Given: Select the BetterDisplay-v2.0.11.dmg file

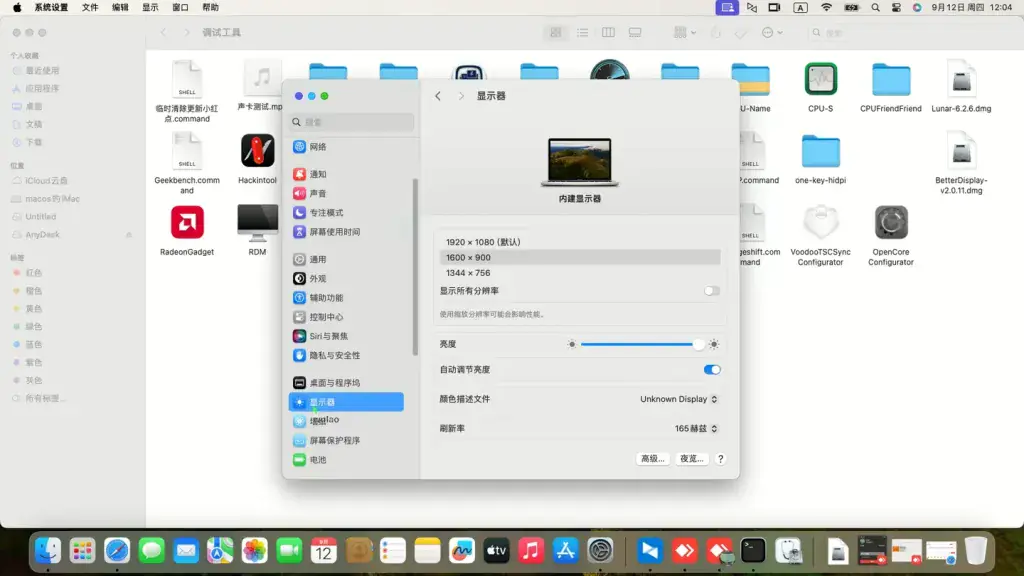Looking at the screenshot, I should pyautogui.click(x=961, y=151).
